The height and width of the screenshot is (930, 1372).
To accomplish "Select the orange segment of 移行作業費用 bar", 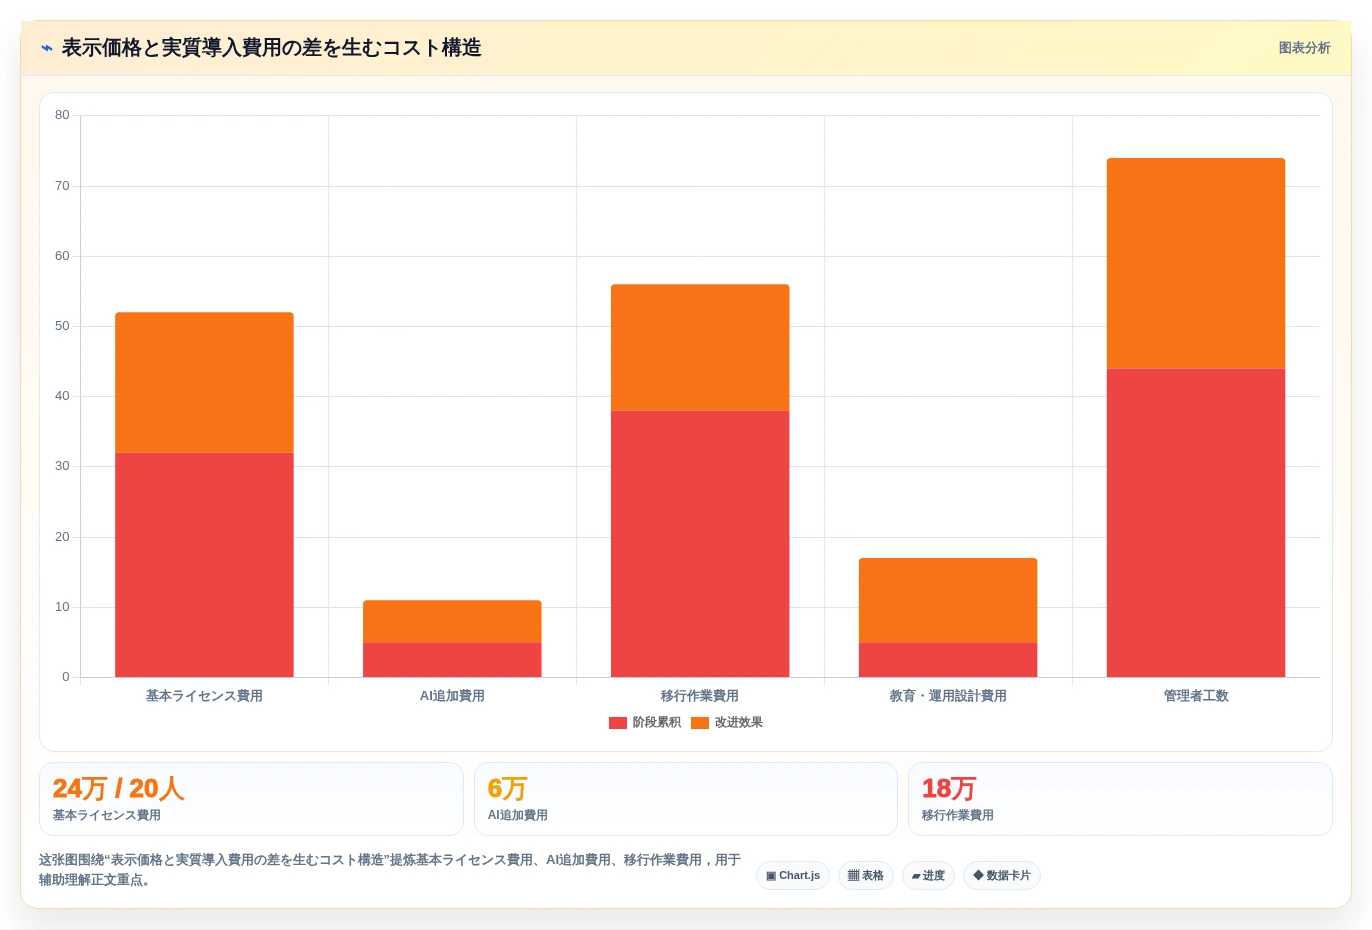I will pos(700,348).
